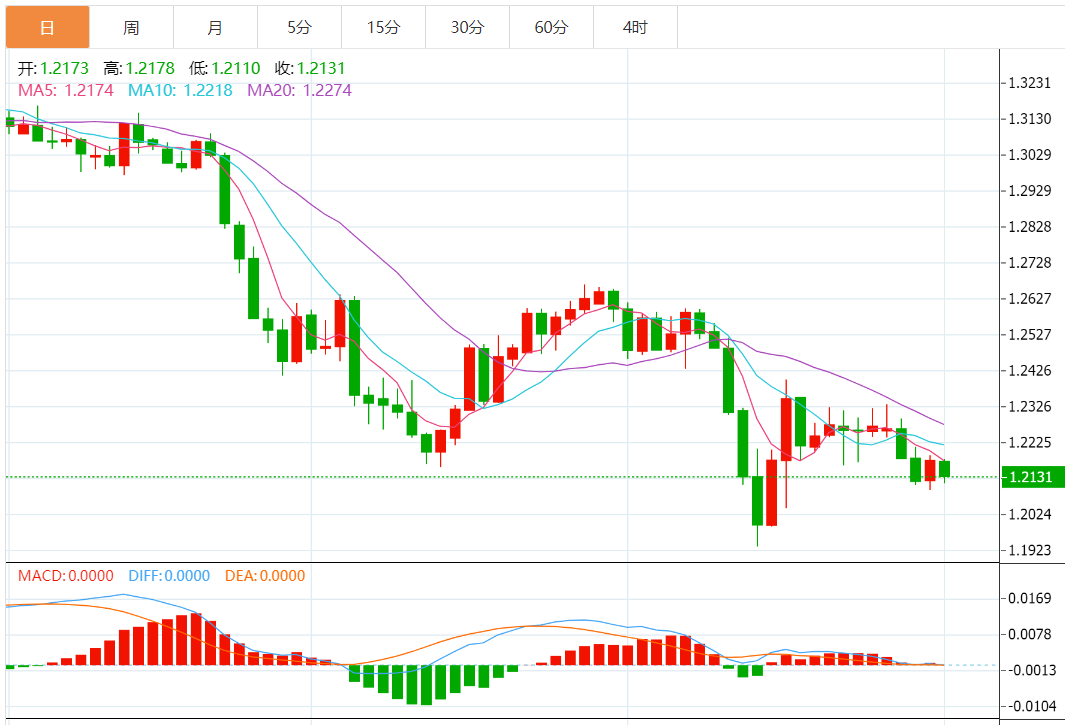Click the 1.2024 price axis label
Image resolution: width=1065 pixels, height=725 pixels.
pos(1030,514)
